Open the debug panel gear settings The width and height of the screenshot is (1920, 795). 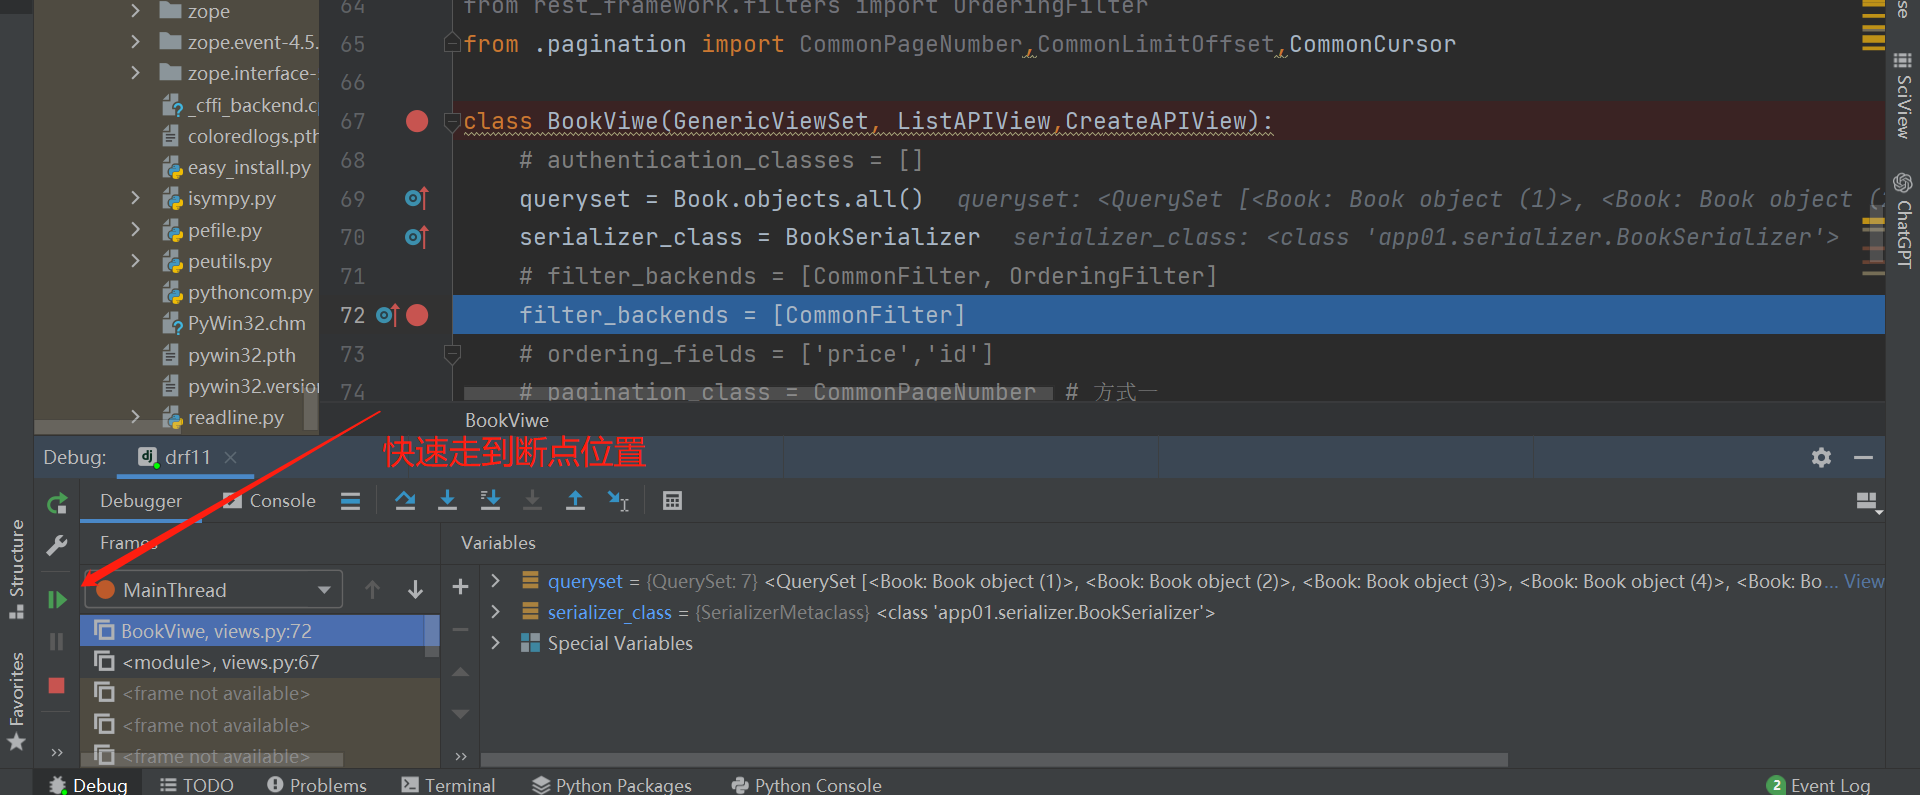(1821, 457)
